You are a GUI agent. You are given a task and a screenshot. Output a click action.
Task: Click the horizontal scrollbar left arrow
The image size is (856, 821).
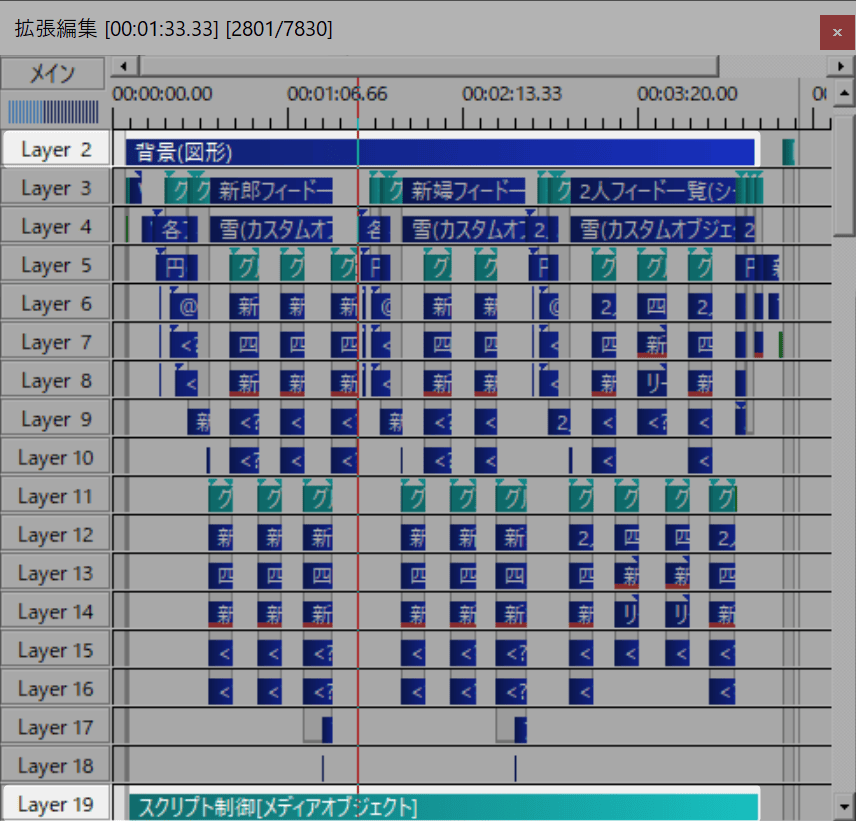pyautogui.click(x=123, y=66)
